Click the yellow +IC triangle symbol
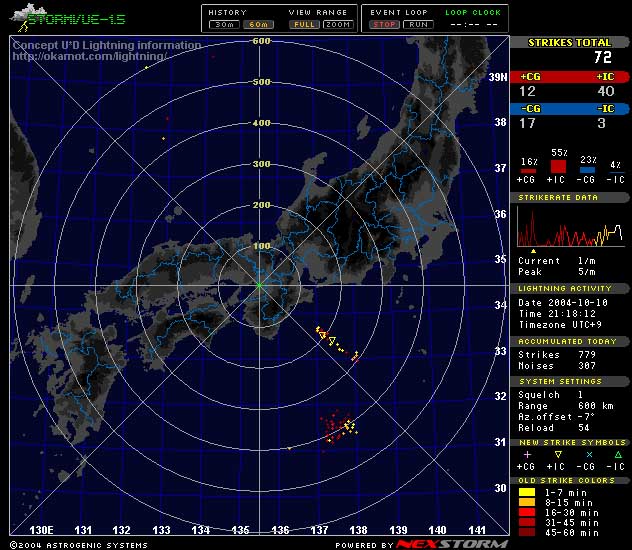The image size is (632, 550). tap(556, 454)
